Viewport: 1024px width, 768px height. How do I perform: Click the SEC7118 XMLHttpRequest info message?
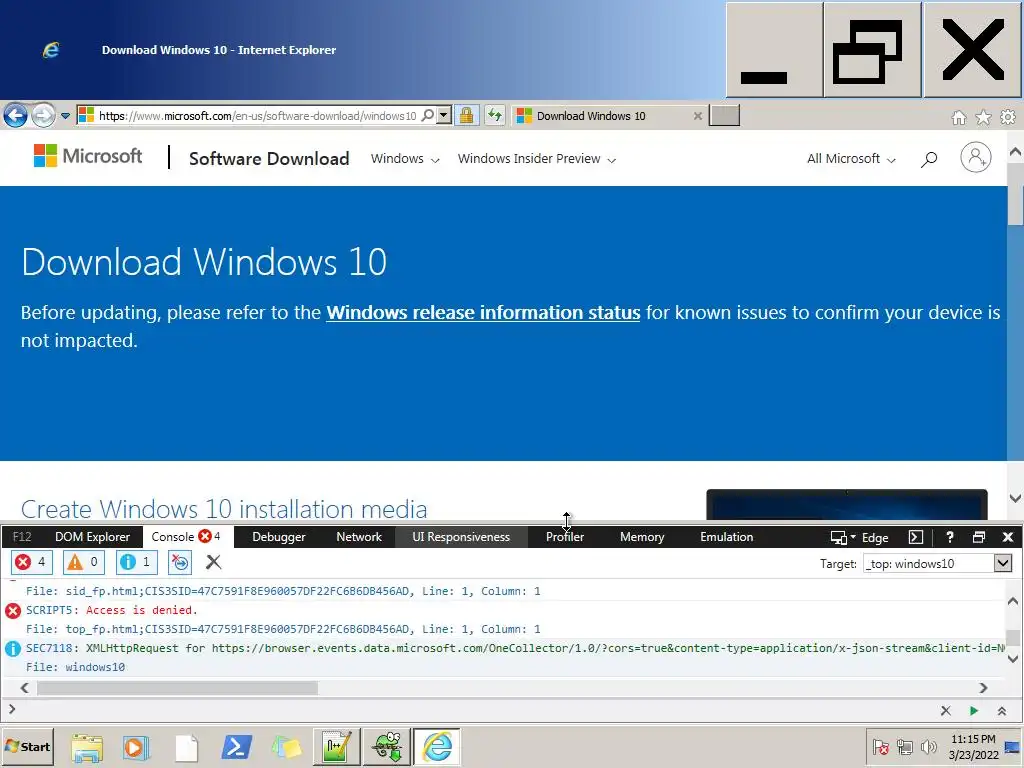tap(515, 648)
